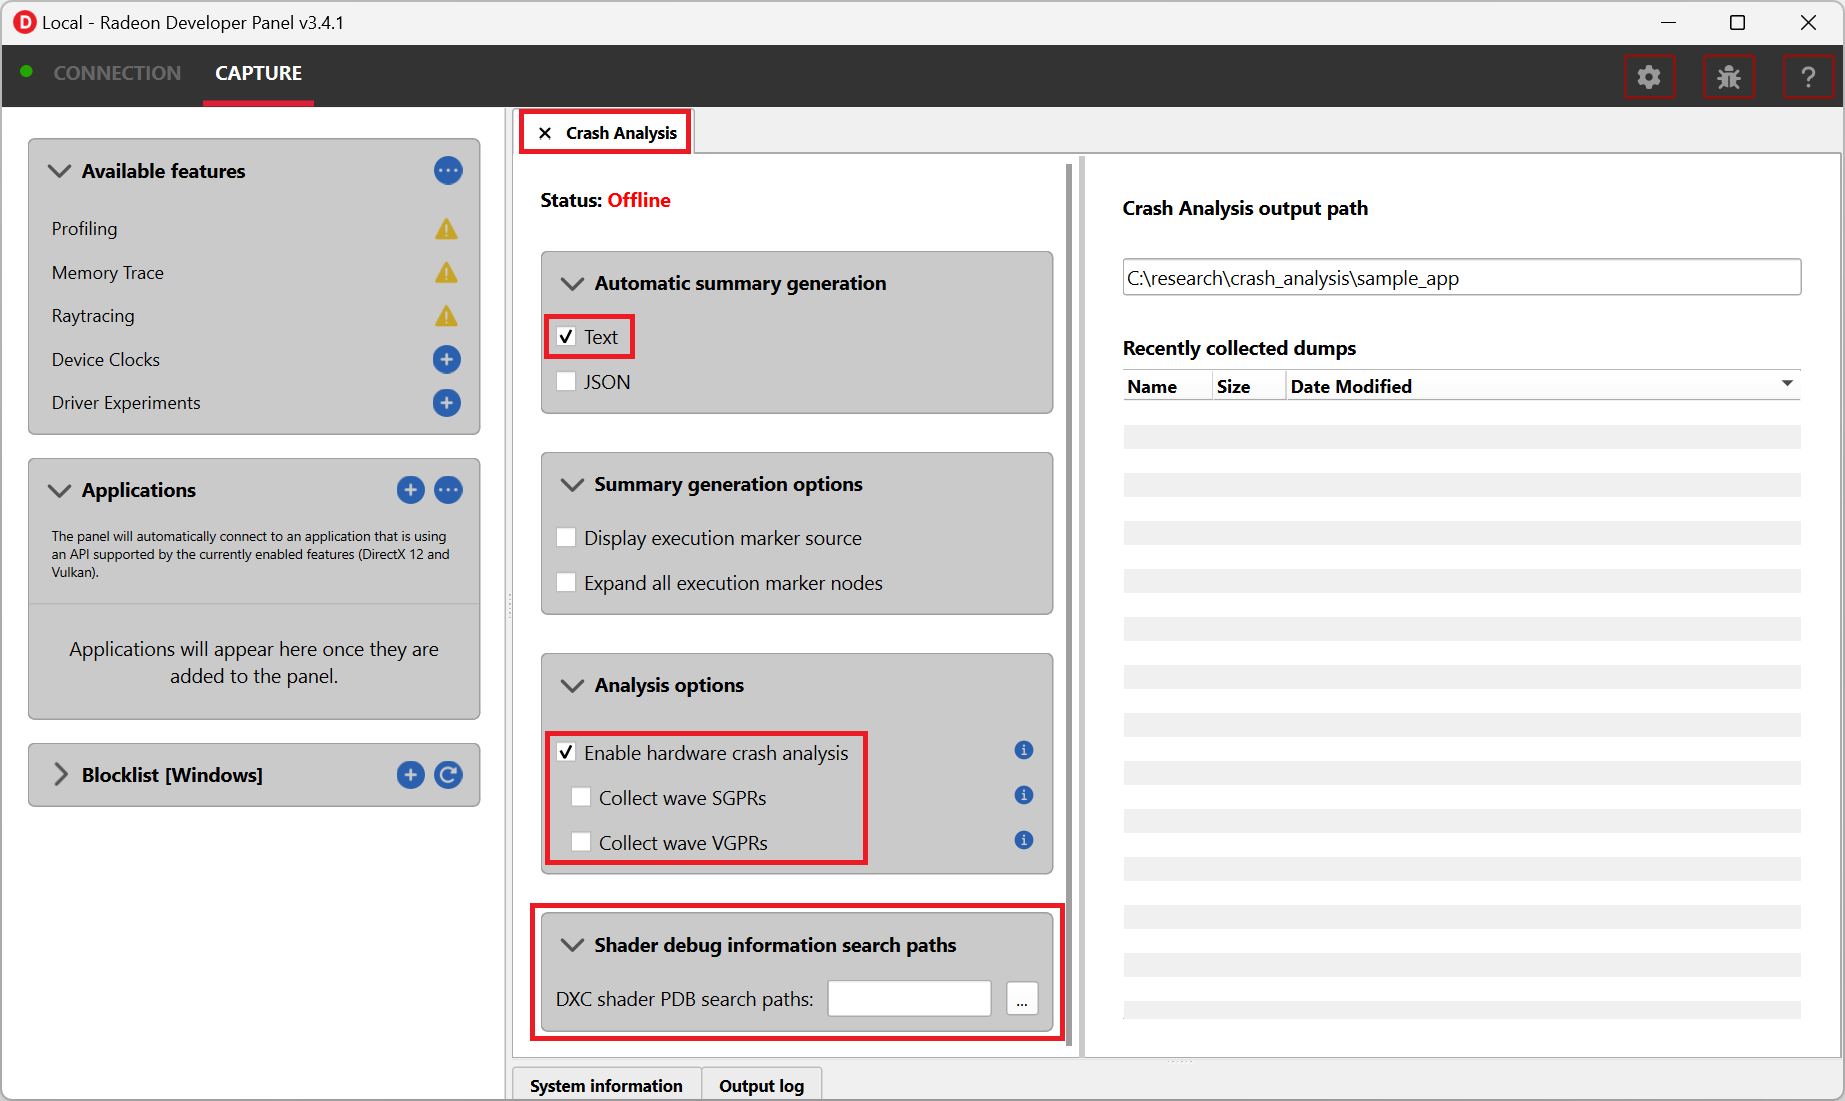Toggle Display execution marker source
Image resolution: width=1845 pixels, height=1101 pixels.
point(566,538)
